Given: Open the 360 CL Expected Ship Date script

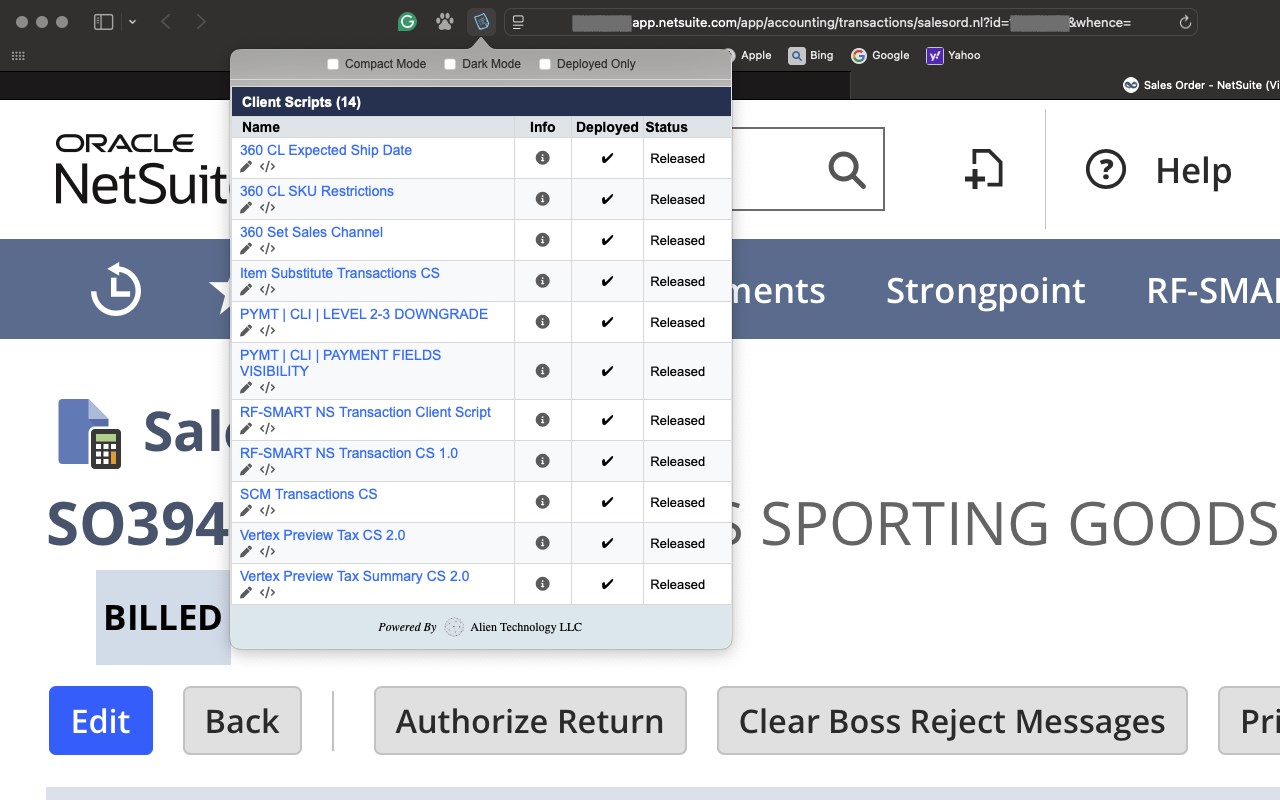Looking at the screenshot, I should 326,150.
